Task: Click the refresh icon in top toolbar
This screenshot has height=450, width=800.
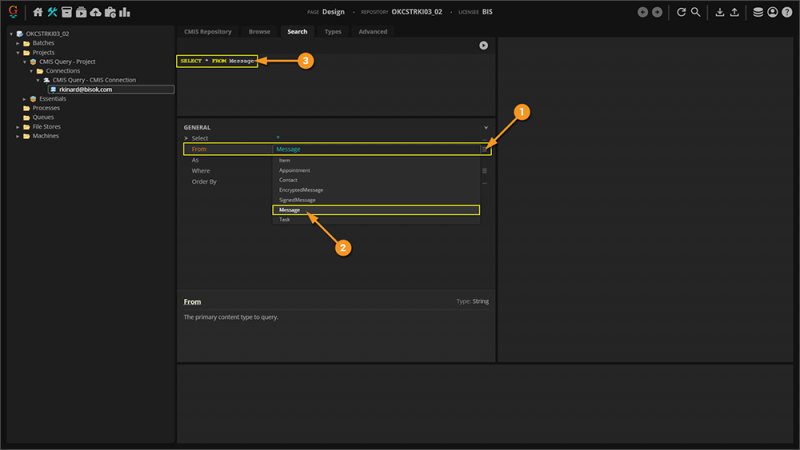Action: pyautogui.click(x=681, y=13)
